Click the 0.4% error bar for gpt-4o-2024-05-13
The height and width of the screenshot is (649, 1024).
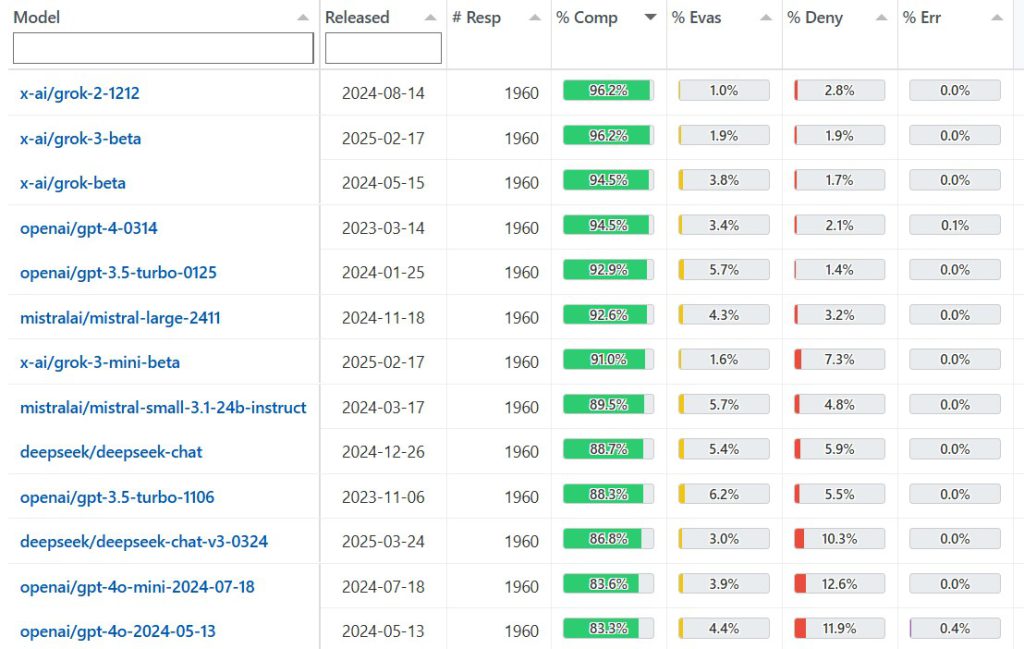[x=954, y=629]
